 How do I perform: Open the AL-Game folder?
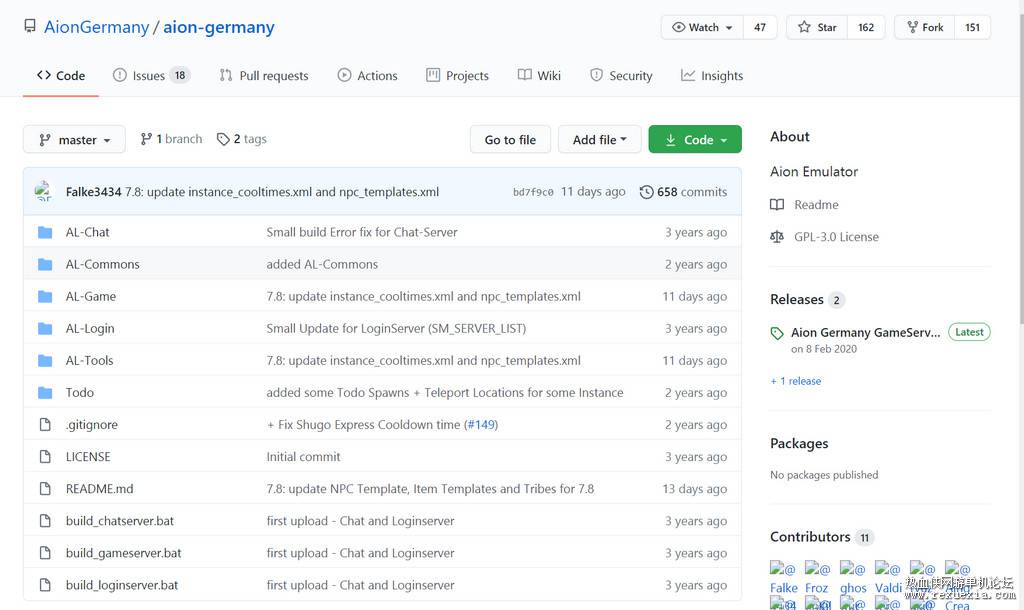coord(91,296)
